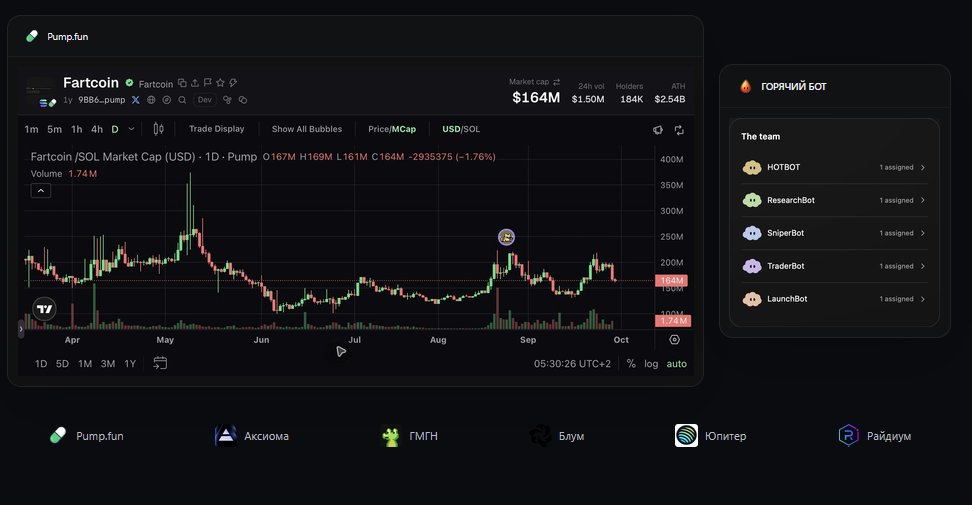Click the 05:30:26 UTC+2 timezone clock
The image size is (972, 505).
point(572,364)
